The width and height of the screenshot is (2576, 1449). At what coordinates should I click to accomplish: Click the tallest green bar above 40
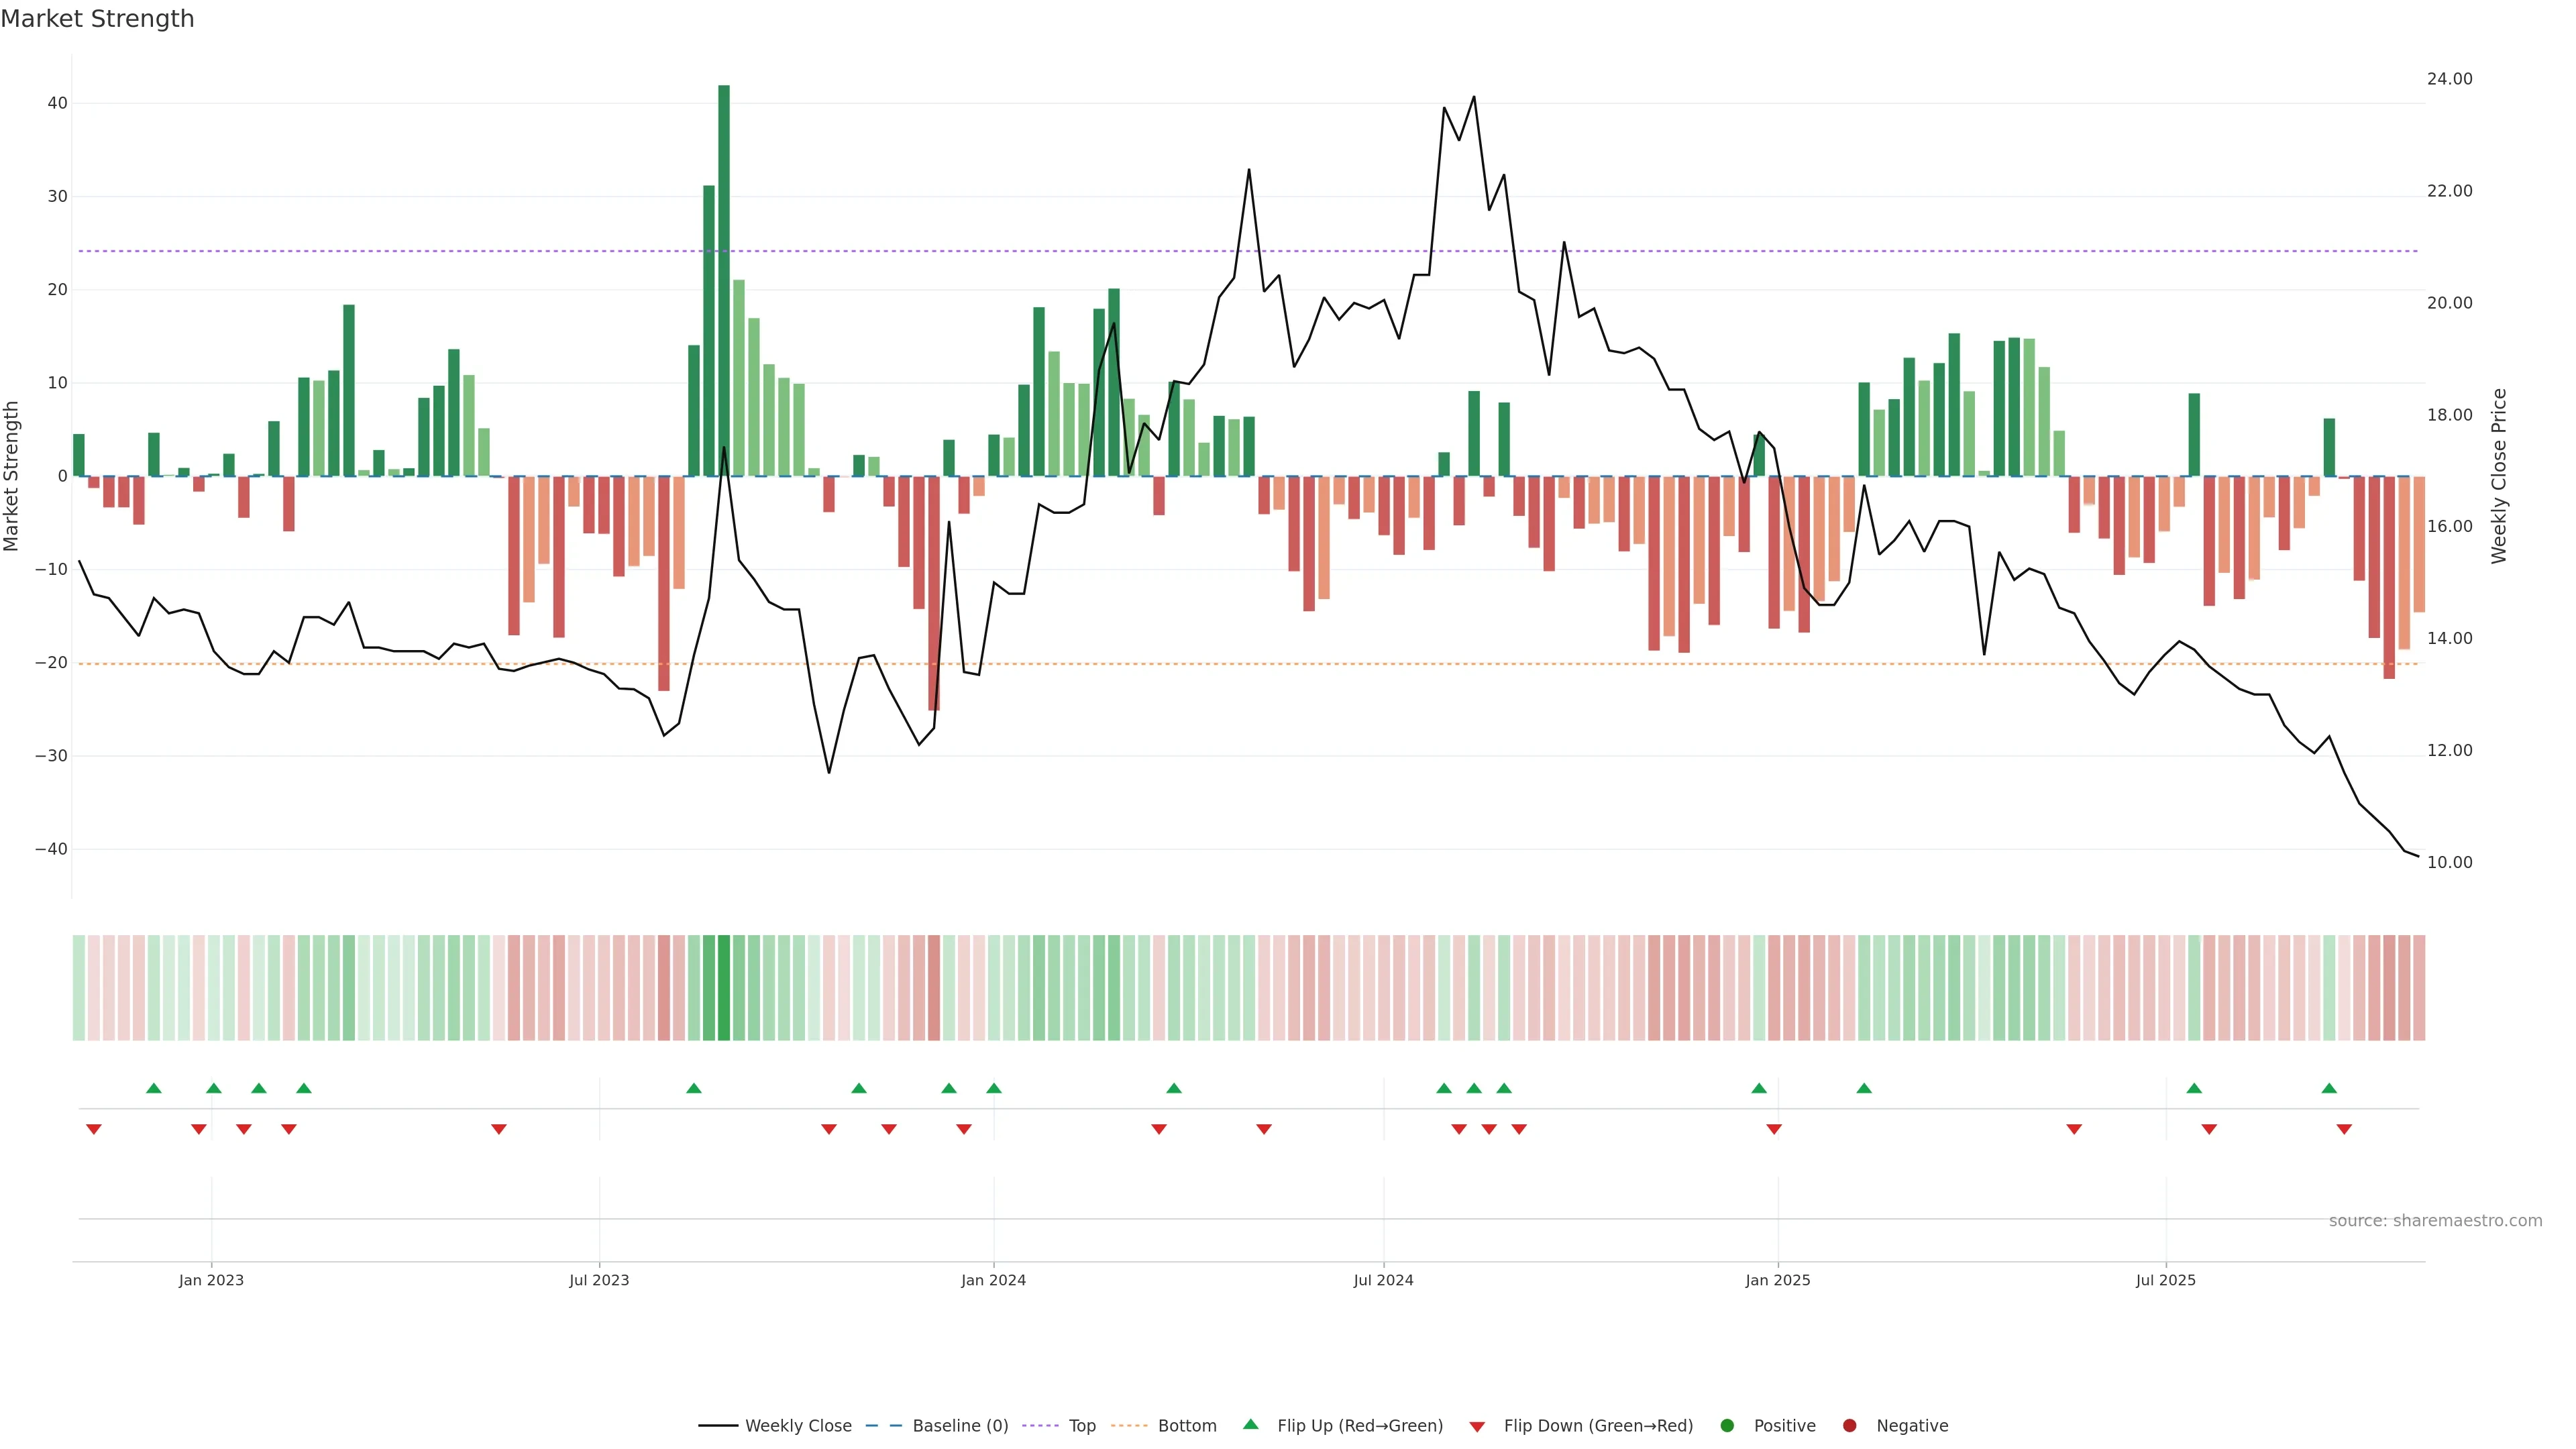[x=724, y=280]
